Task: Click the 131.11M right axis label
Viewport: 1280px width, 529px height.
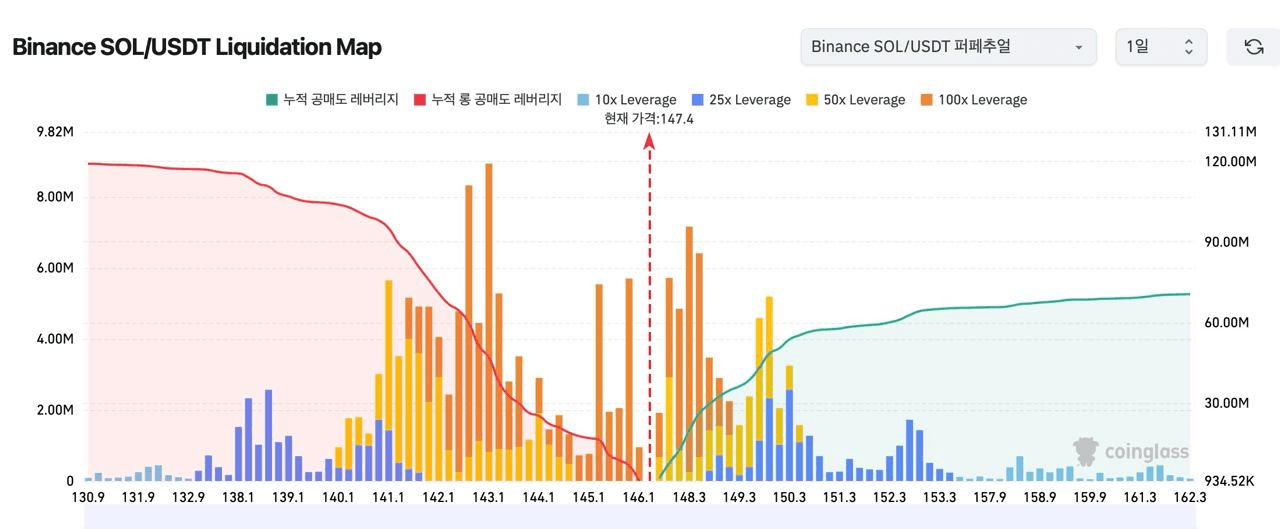Action: (1231, 132)
